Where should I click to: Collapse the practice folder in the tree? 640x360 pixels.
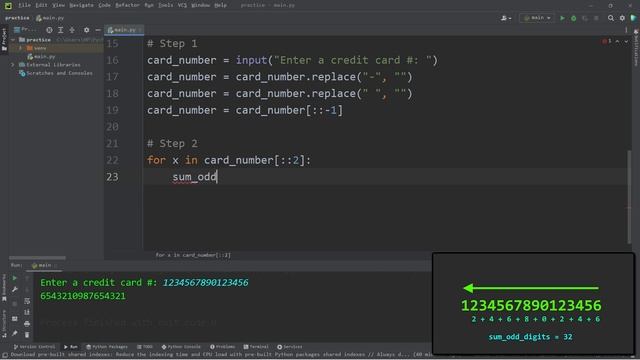click(x=13, y=40)
